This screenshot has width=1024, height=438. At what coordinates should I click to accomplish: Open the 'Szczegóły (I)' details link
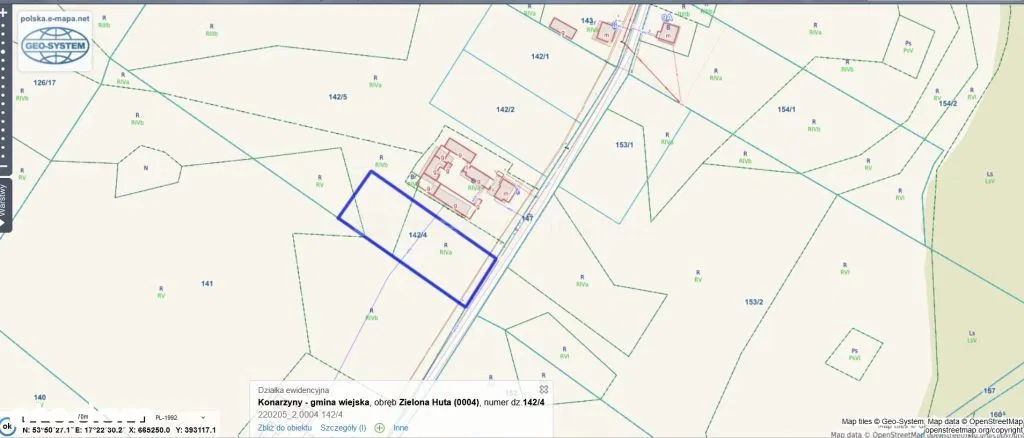tap(343, 428)
